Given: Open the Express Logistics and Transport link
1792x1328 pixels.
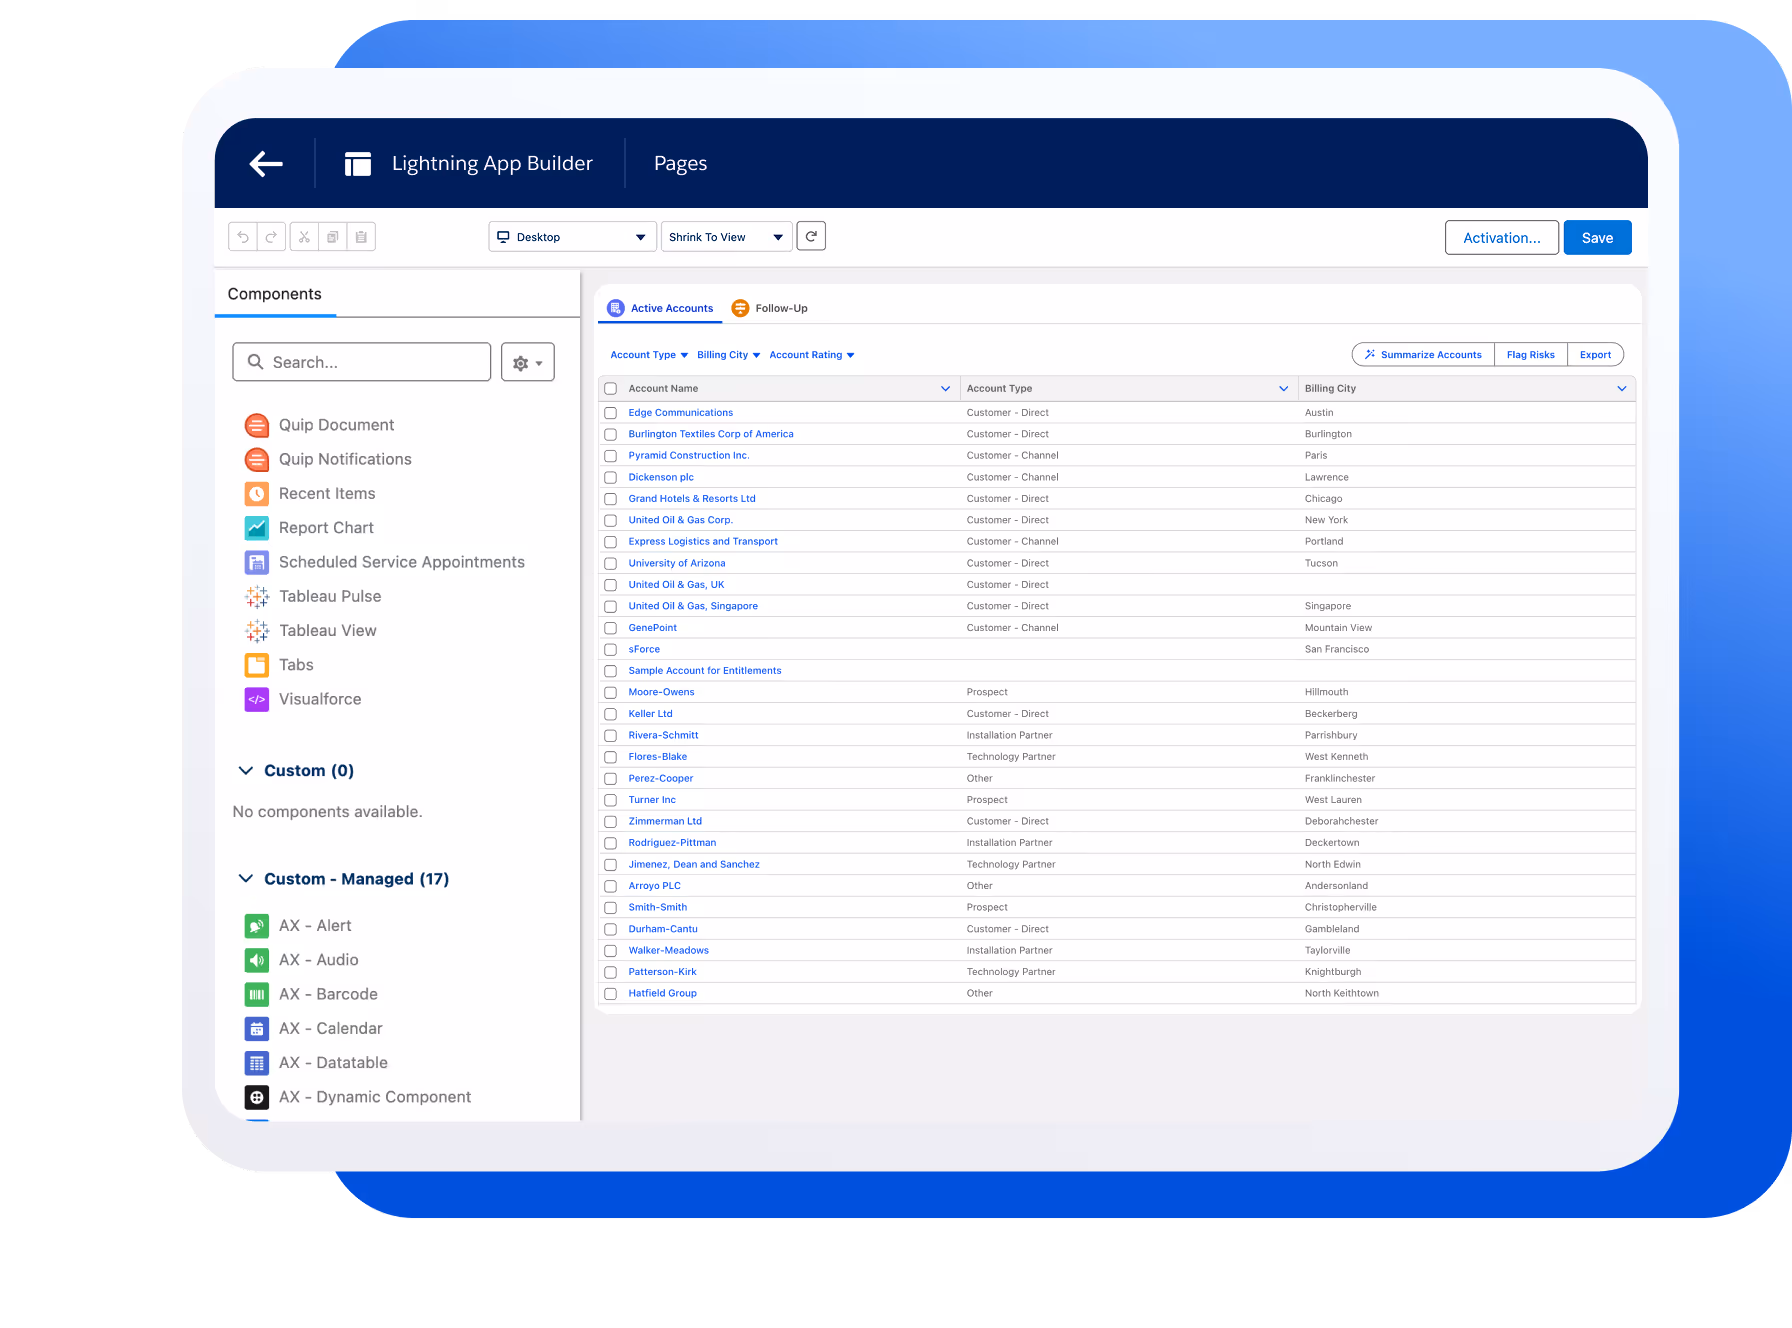Looking at the screenshot, I should pos(703,542).
